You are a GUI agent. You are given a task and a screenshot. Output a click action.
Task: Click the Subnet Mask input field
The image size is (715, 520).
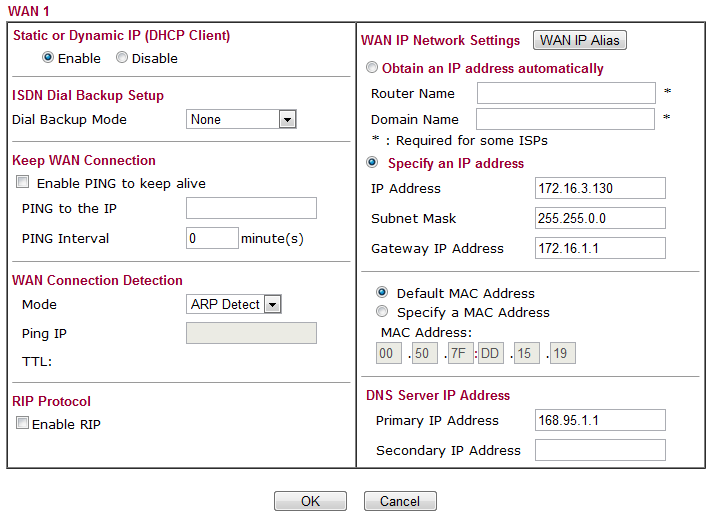pyautogui.click(x=600, y=218)
